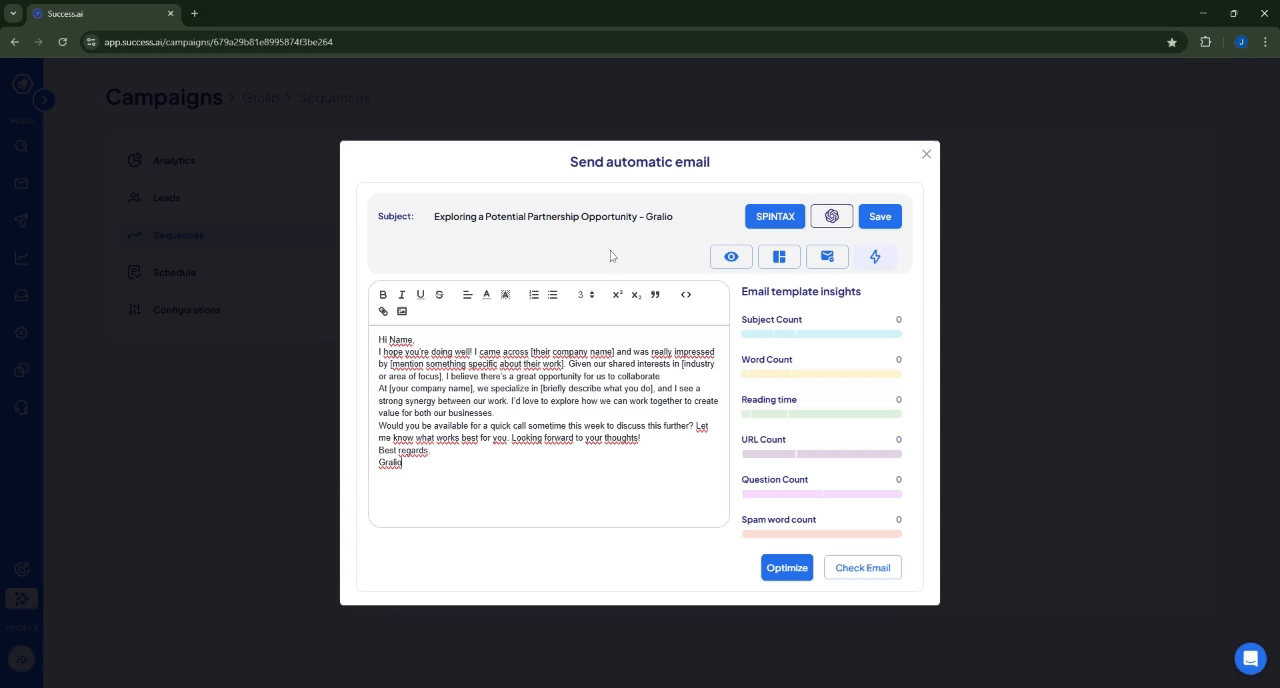Click the URL Count label
Viewport: 1280px width, 688px height.
click(763, 440)
